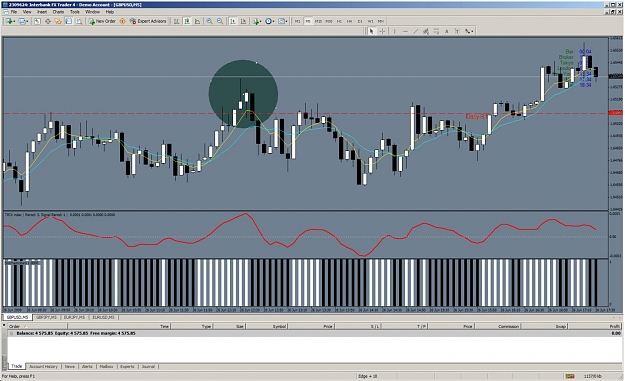The image size is (625, 381).
Task: Click the New Chart toolbar icon
Action: (x=10, y=21)
